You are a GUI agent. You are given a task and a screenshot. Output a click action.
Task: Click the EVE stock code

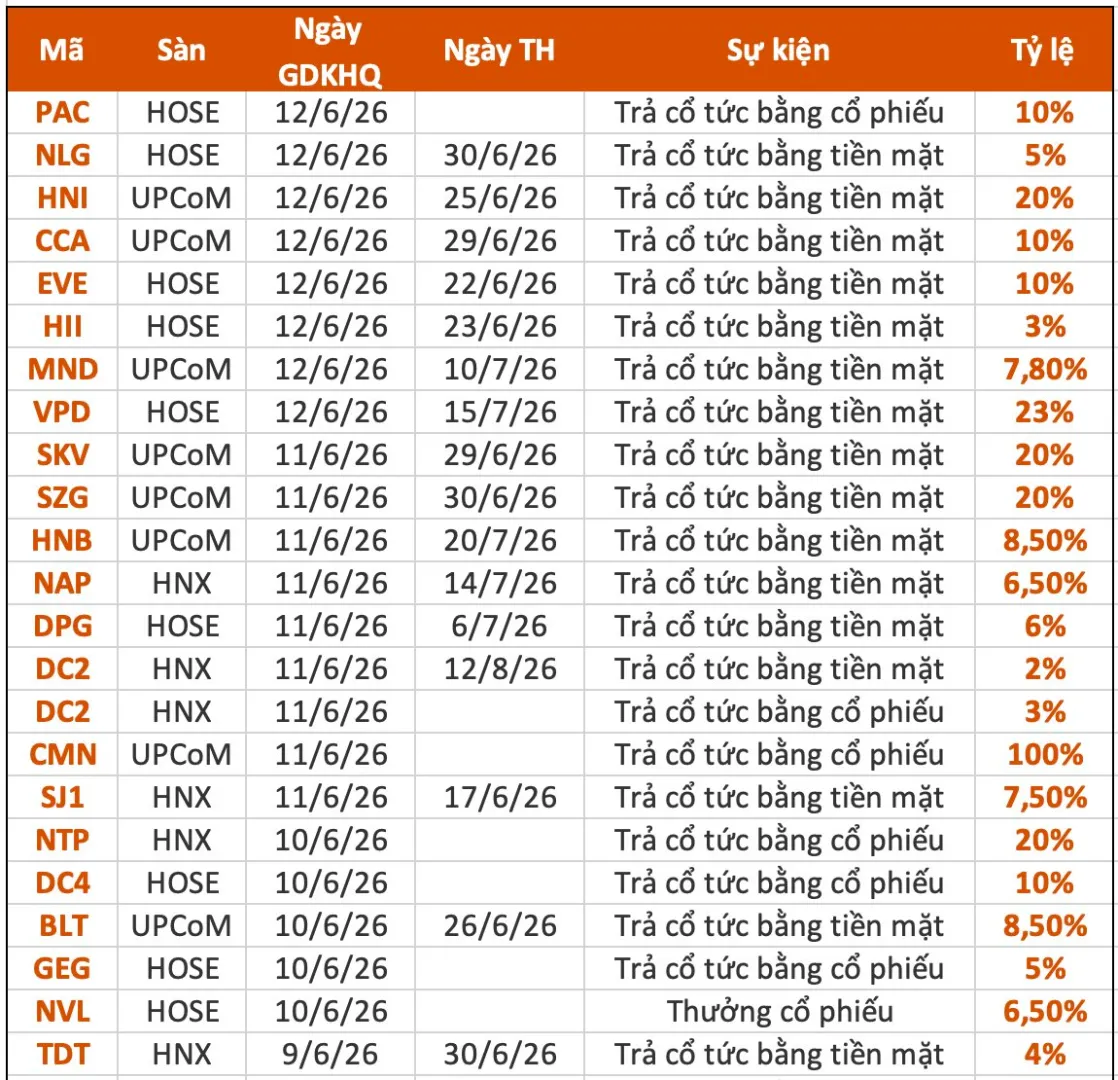[x=63, y=284]
